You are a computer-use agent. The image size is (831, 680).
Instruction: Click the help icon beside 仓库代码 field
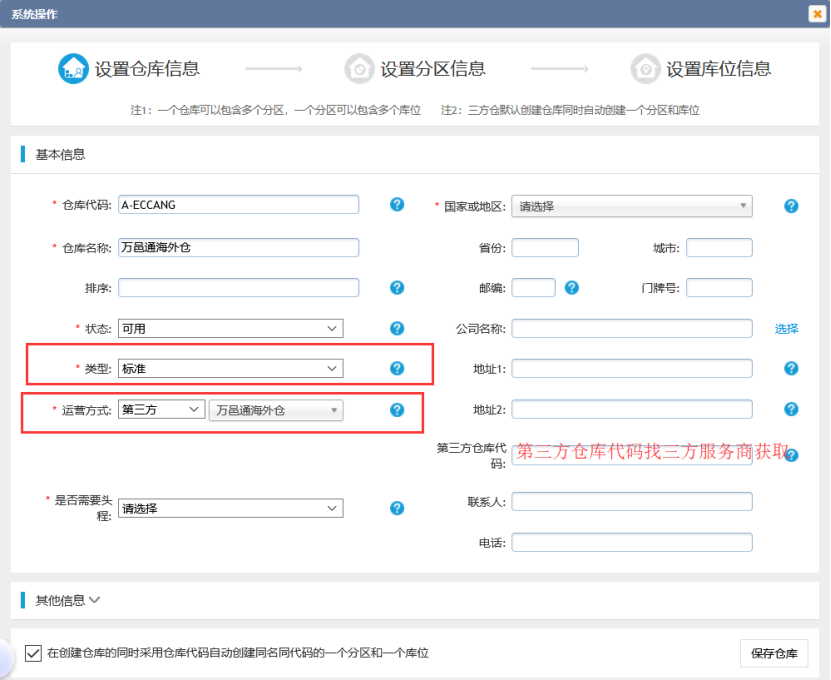pos(396,204)
